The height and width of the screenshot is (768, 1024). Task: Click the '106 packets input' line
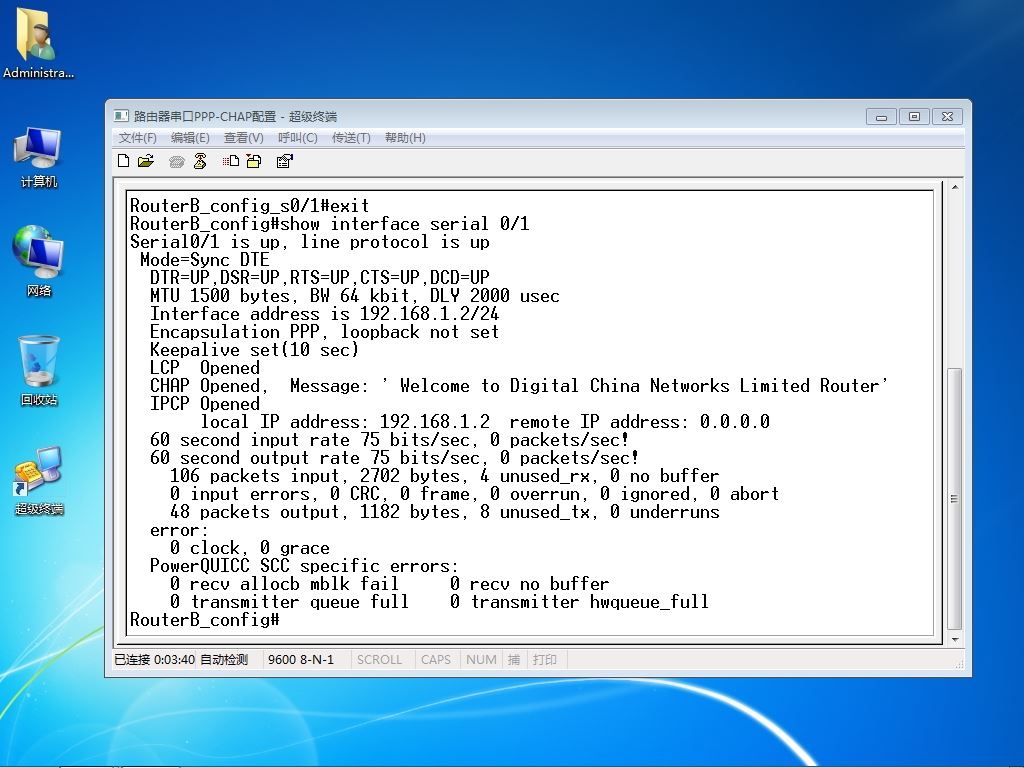(444, 476)
